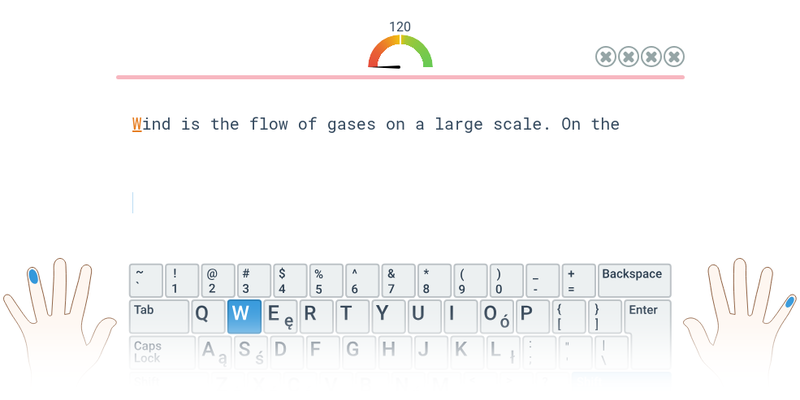
Task: Click the first error X icon
Action: [605, 57]
